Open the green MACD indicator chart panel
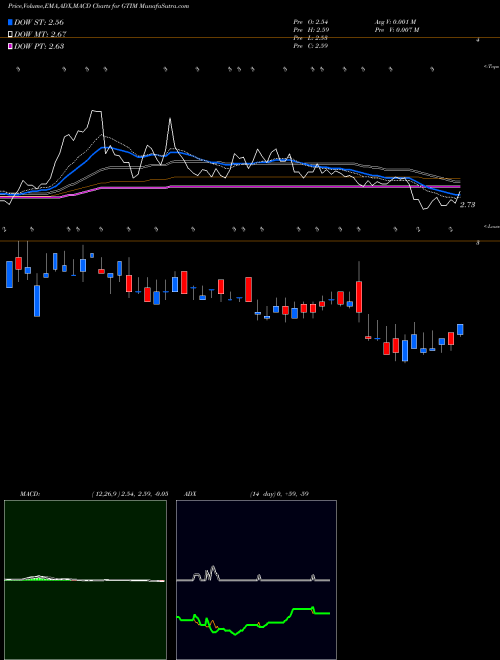 pyautogui.click(x=85, y=580)
